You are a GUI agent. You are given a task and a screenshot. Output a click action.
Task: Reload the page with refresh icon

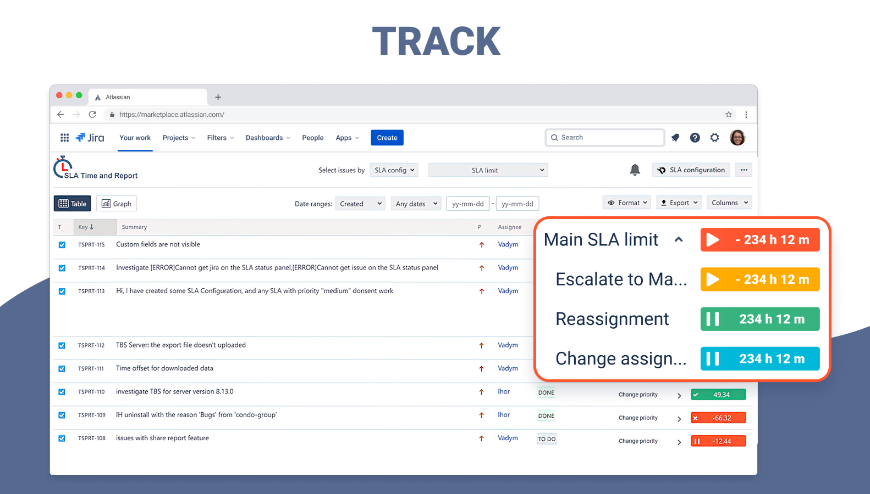[92, 114]
